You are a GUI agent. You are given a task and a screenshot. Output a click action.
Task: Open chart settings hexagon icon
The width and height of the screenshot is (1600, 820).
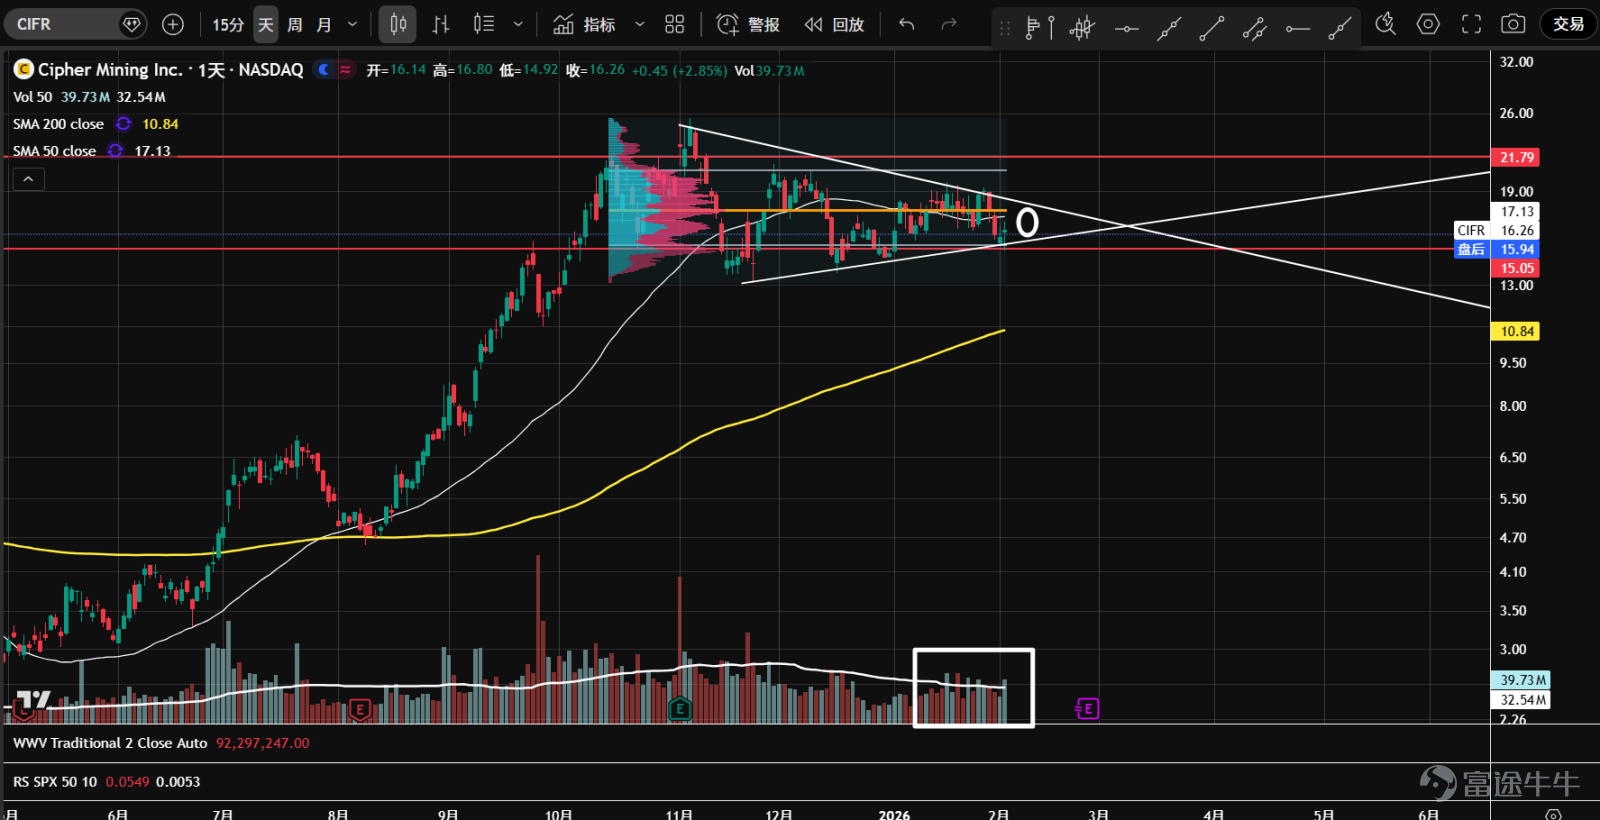click(1428, 24)
